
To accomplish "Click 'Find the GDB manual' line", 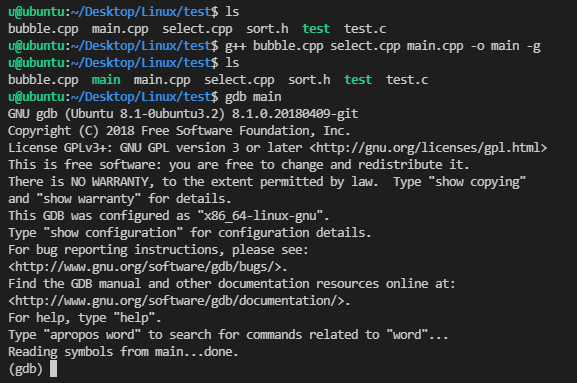I will pyautogui.click(x=232, y=284).
